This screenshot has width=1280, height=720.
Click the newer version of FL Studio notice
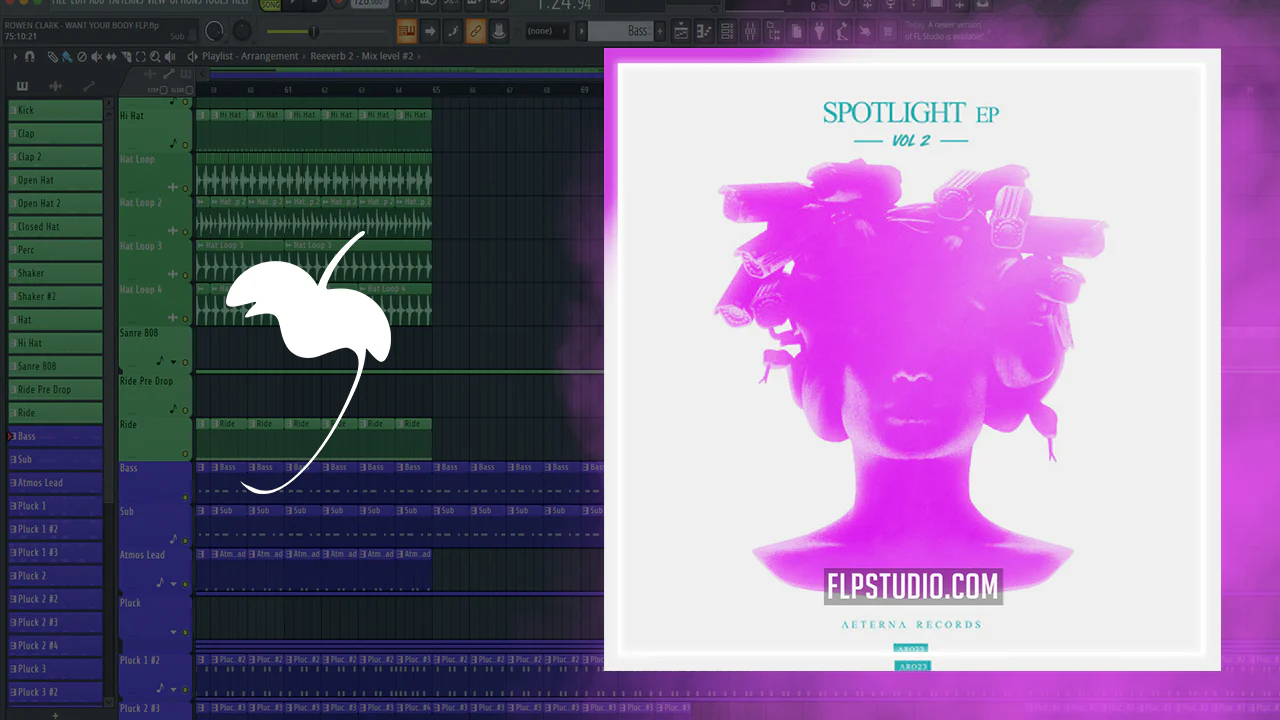(x=945, y=32)
